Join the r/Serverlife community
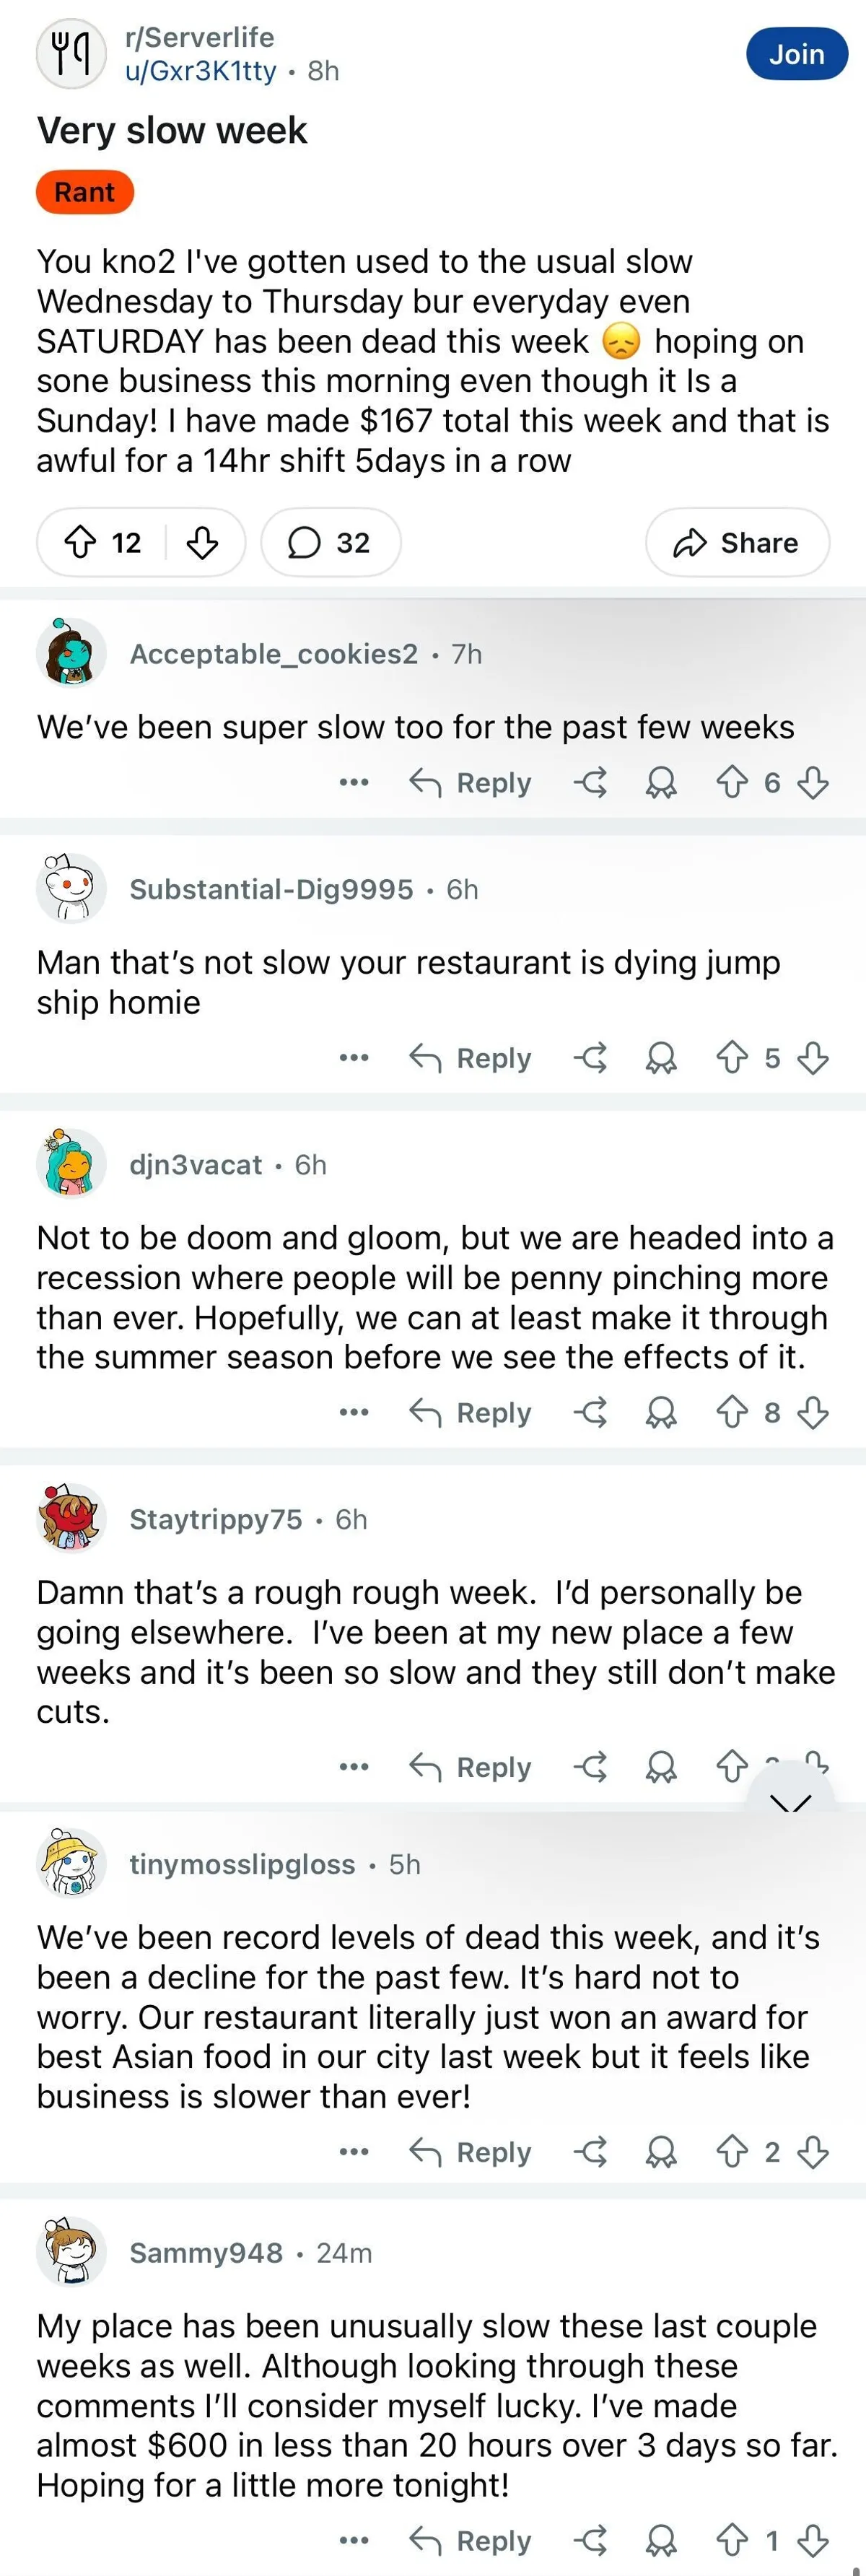This screenshot has height=2576, width=866. tap(796, 54)
